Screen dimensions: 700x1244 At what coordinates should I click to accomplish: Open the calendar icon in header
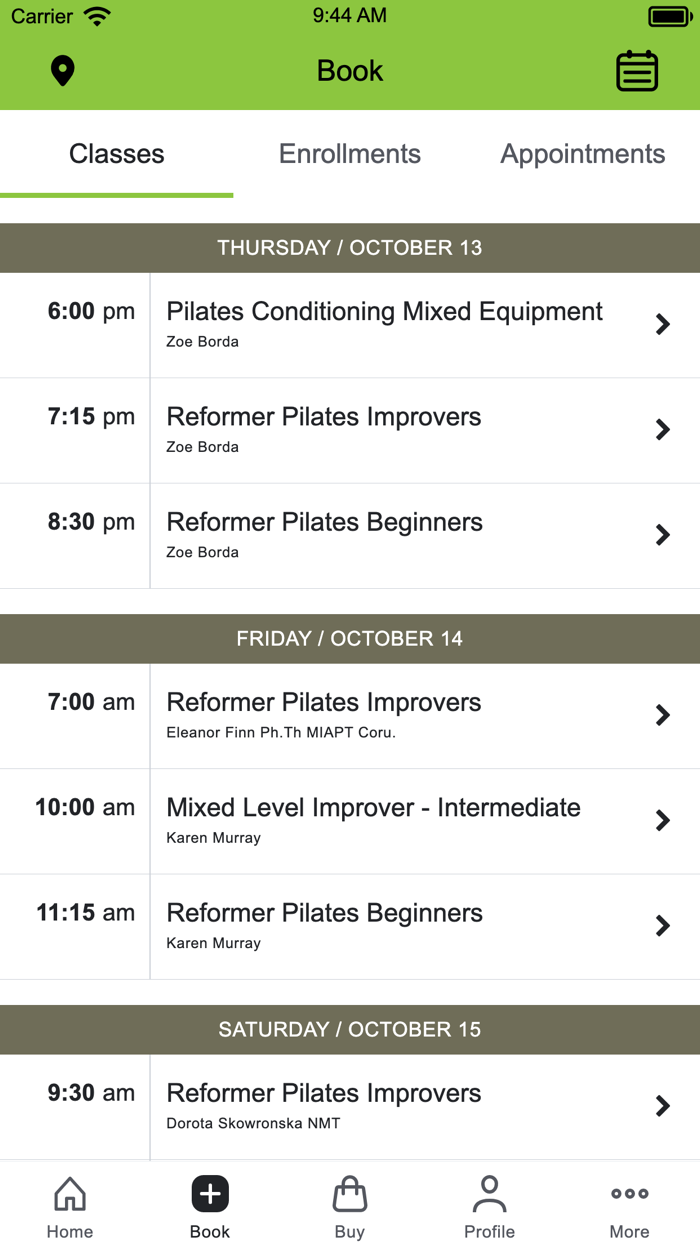[636, 71]
